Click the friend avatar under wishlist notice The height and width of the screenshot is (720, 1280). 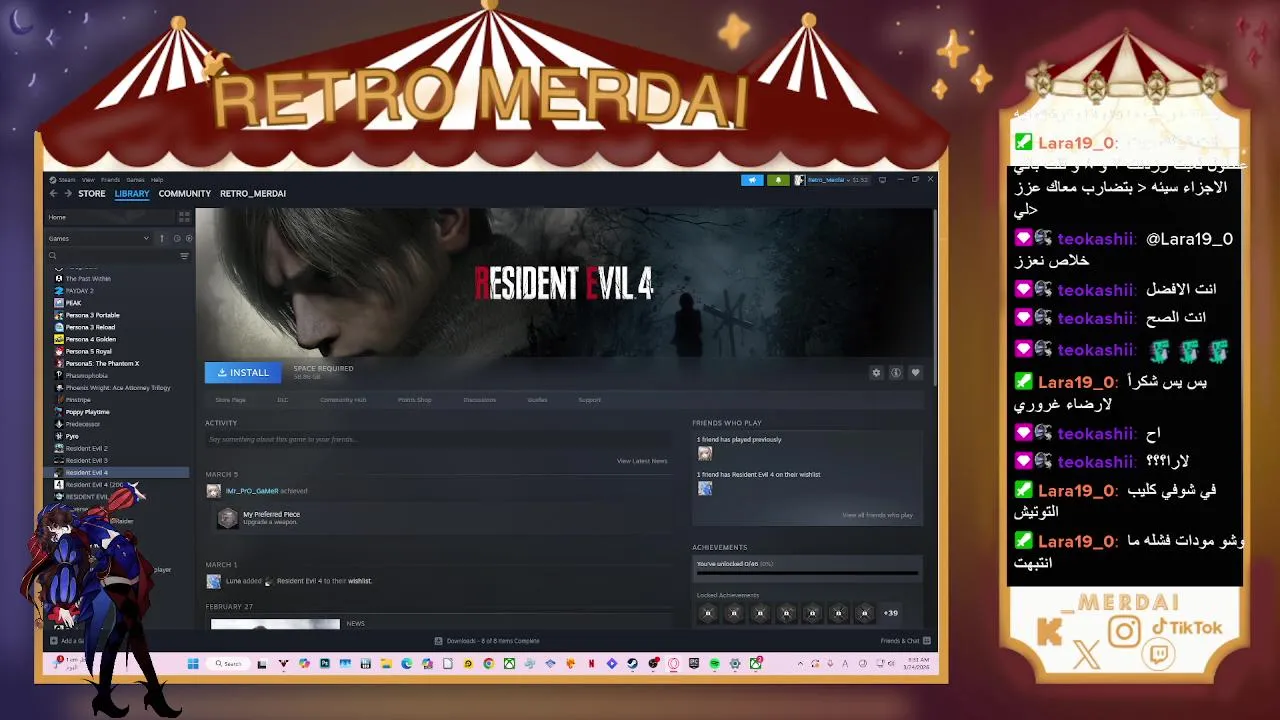[705, 488]
